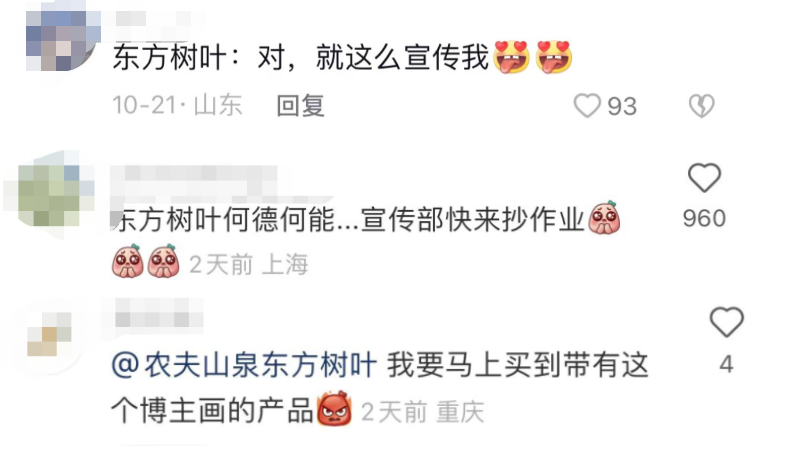The height and width of the screenshot is (456, 806).
Task: Open the blurred username of second commenter
Action: (194, 175)
